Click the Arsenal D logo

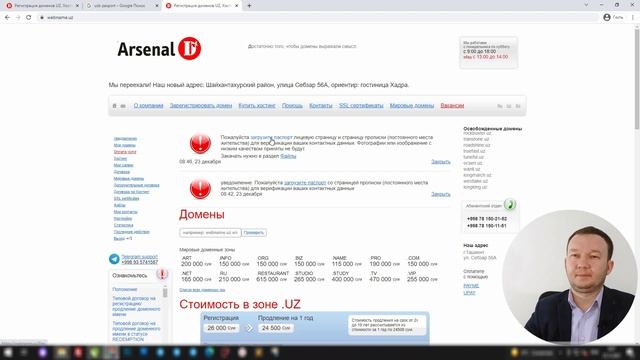point(159,49)
